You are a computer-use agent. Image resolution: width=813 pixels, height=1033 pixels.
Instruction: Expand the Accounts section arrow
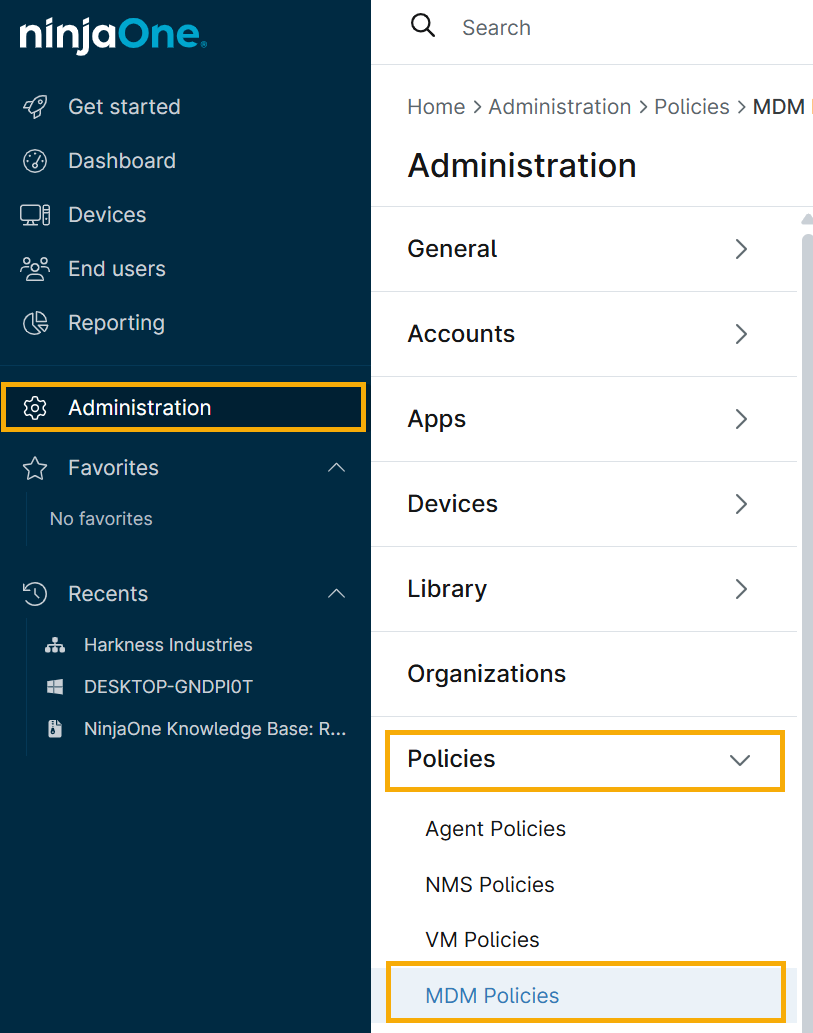click(741, 334)
